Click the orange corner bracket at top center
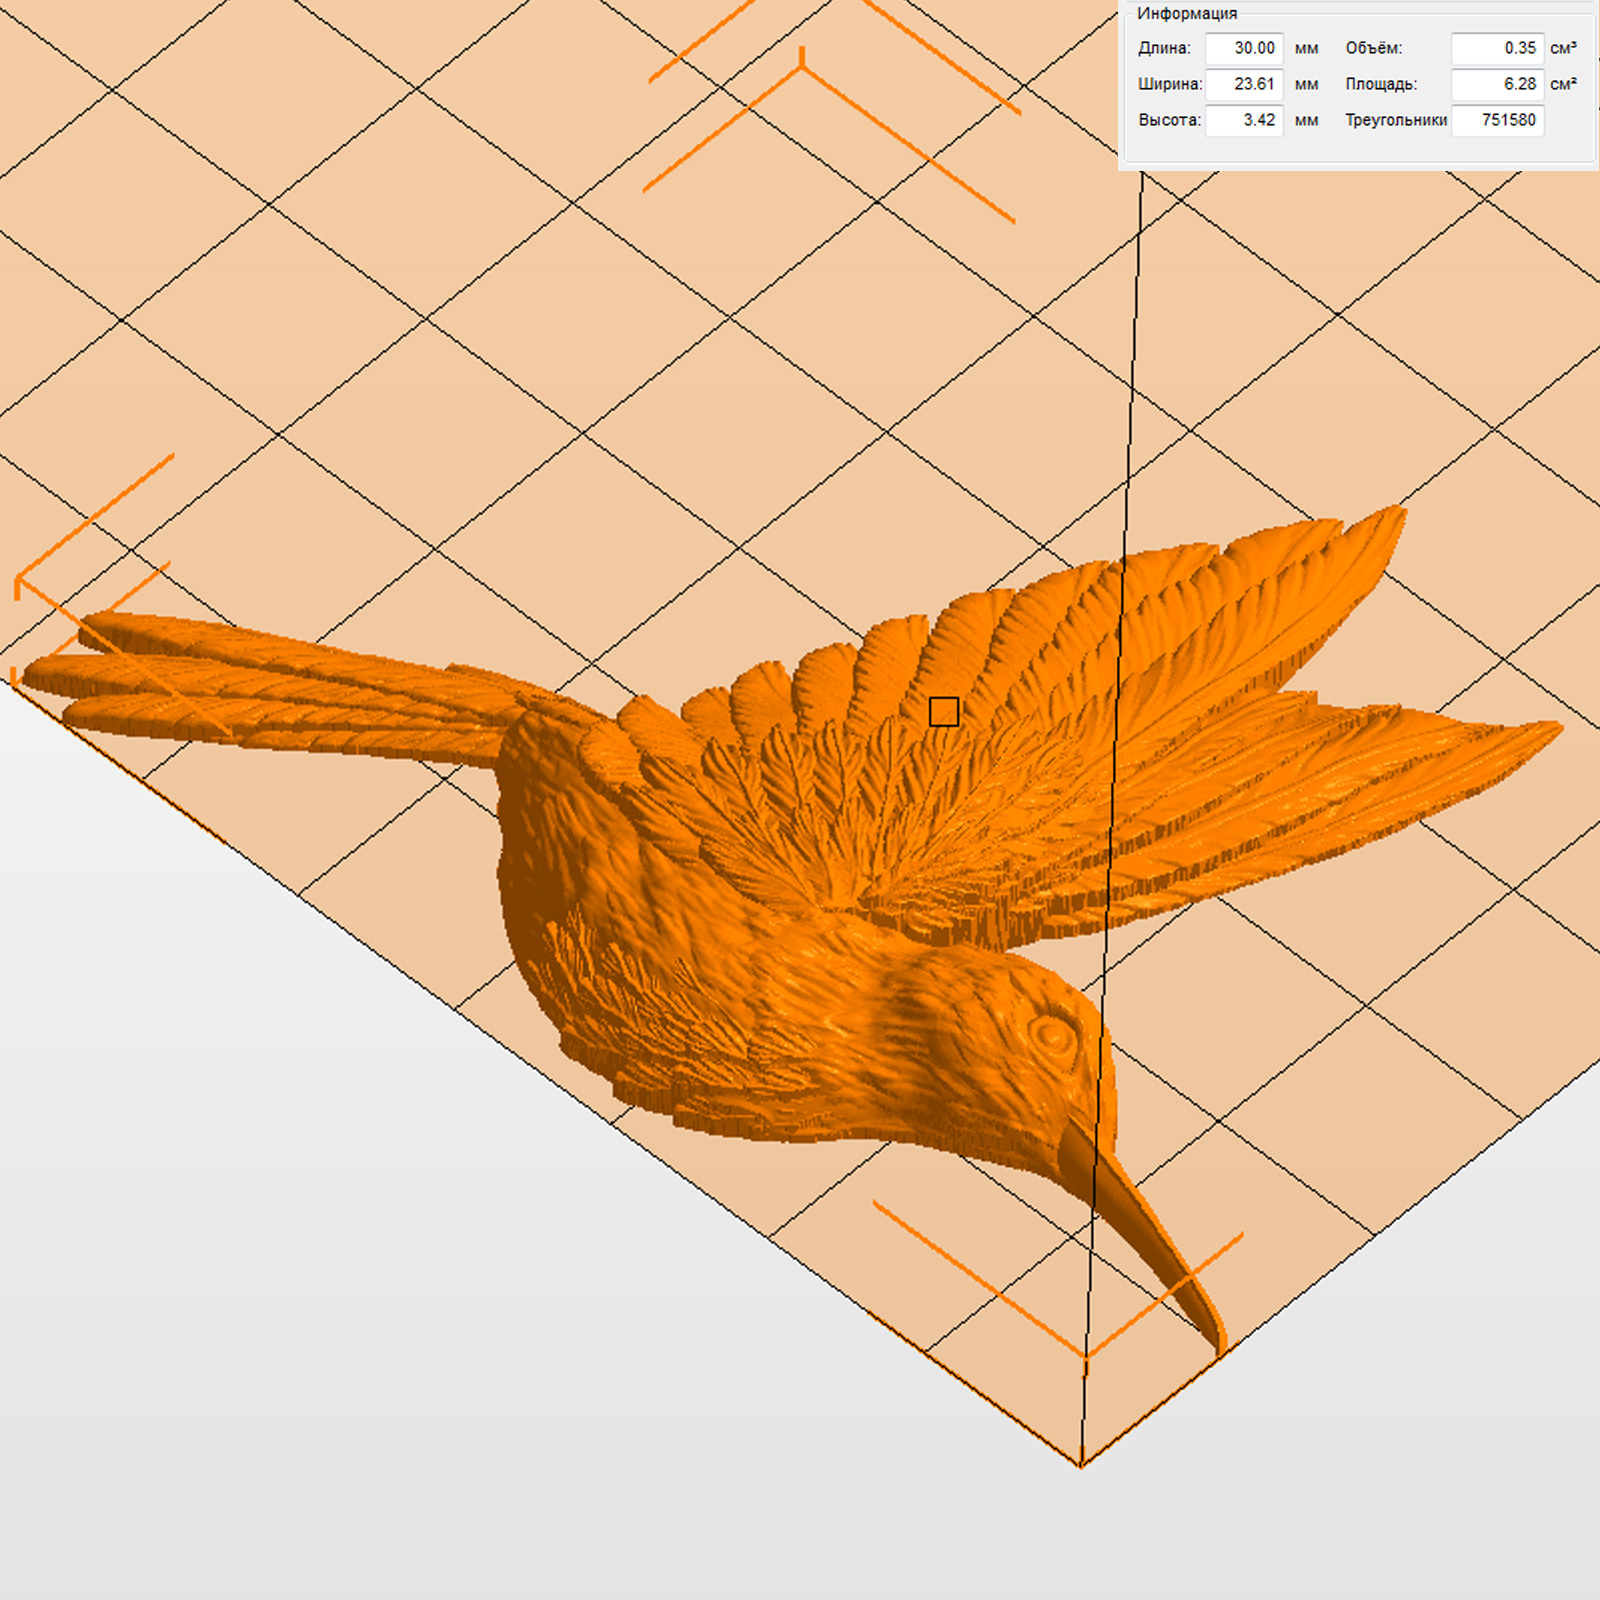The width and height of the screenshot is (1600, 1600). 801,66
